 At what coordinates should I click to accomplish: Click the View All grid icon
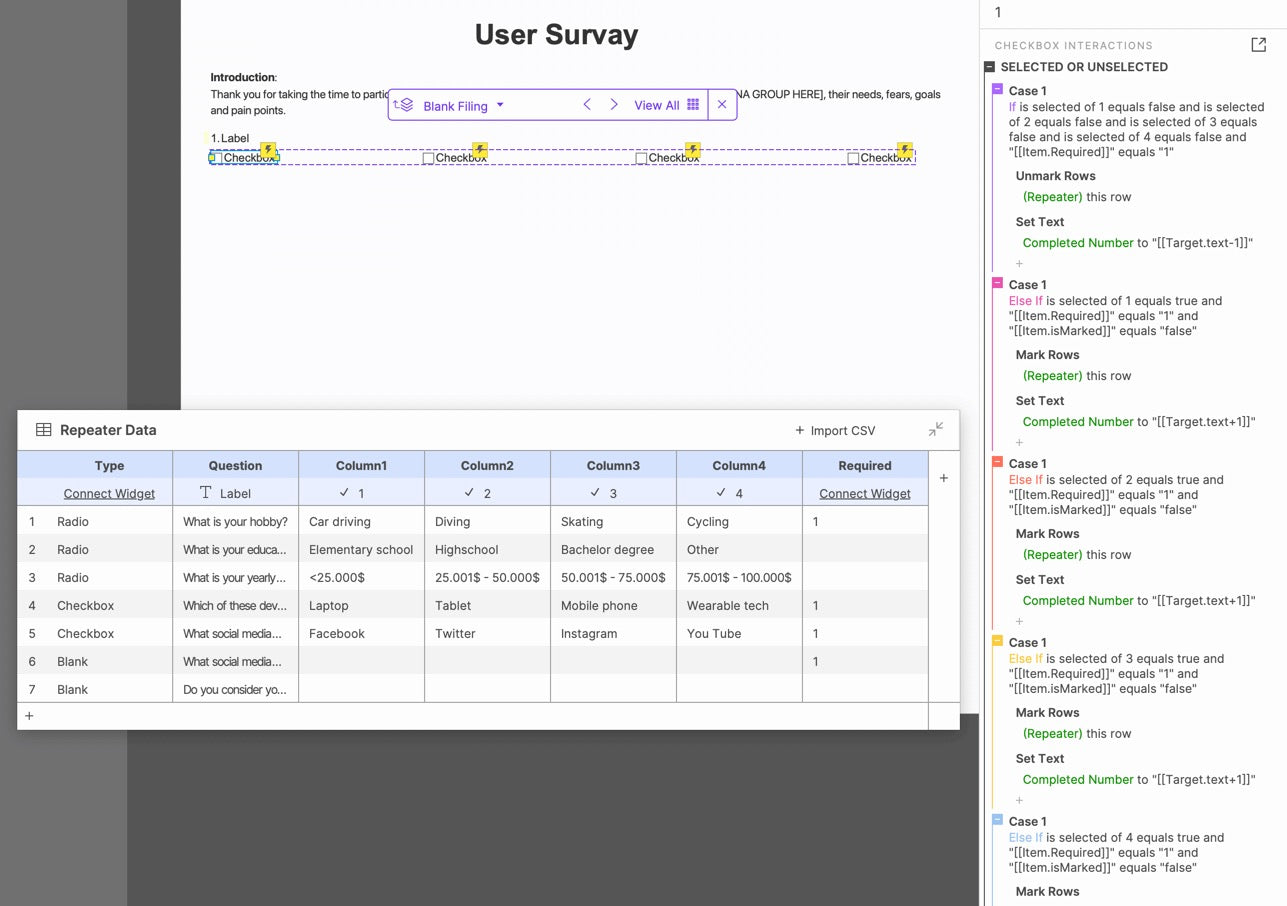point(693,105)
